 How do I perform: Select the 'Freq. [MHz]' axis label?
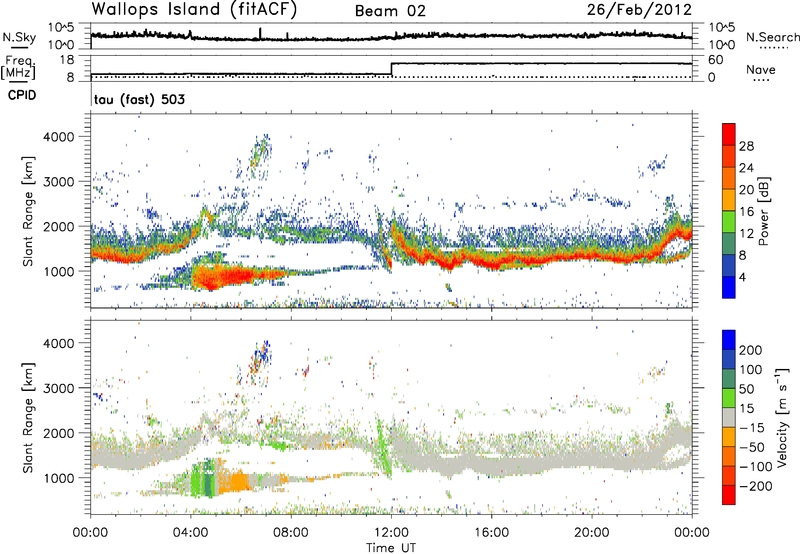[x=18, y=67]
